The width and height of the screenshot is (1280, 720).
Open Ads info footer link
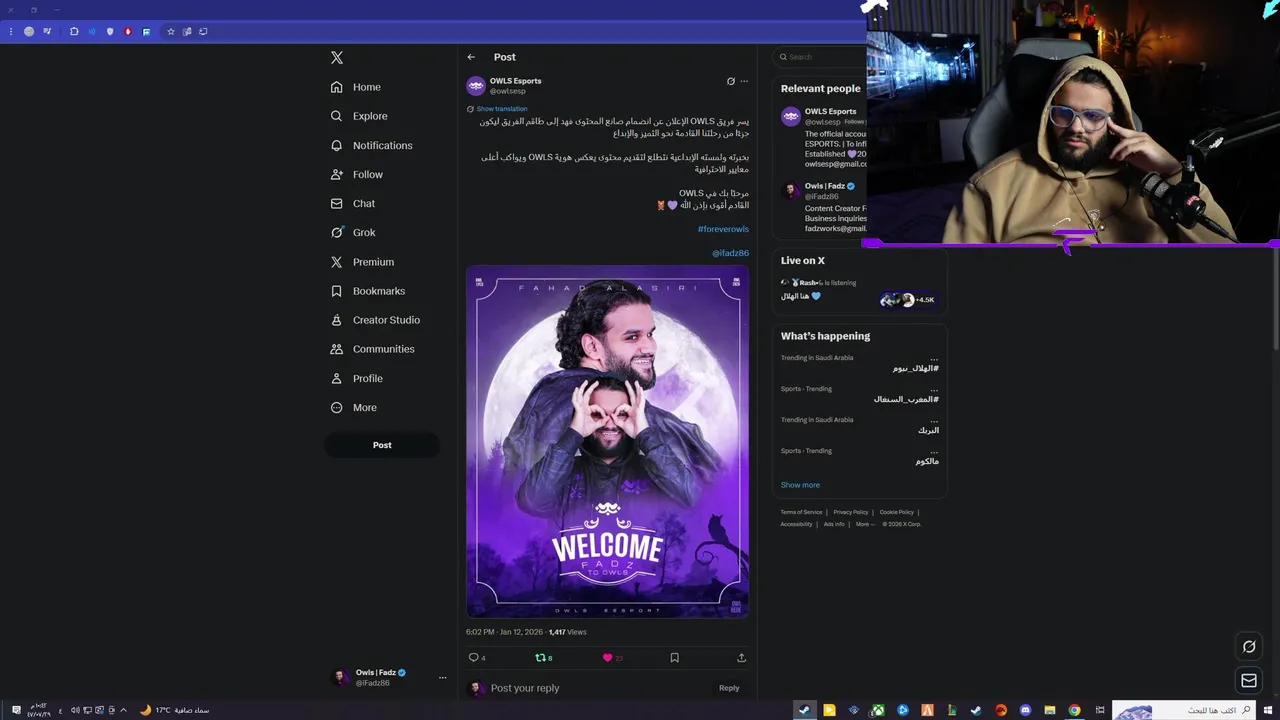pyautogui.click(x=834, y=524)
